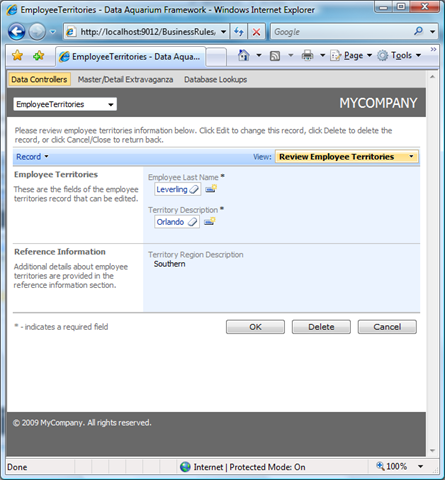Click the RSS feeds icon
The image size is (445, 480).
coord(275,56)
